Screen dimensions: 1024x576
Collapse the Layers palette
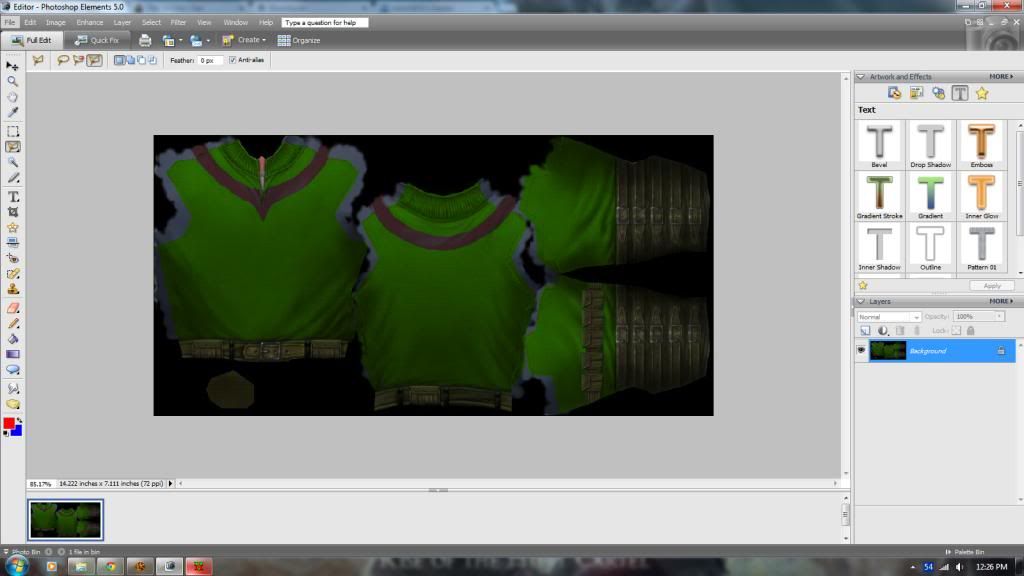[861, 302]
